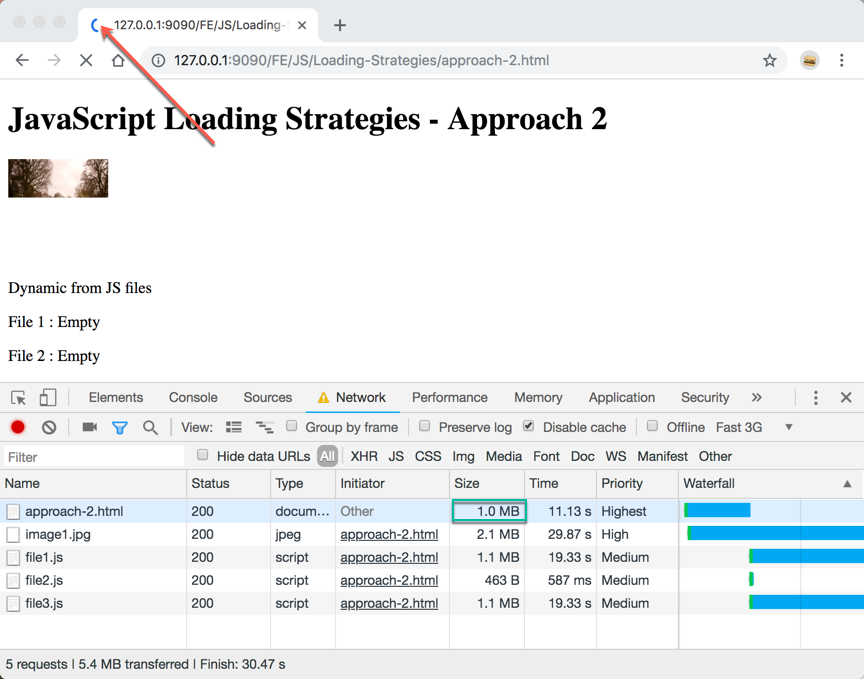This screenshot has width=864, height=679.
Task: Filter requests by Media
Action: 504,456
